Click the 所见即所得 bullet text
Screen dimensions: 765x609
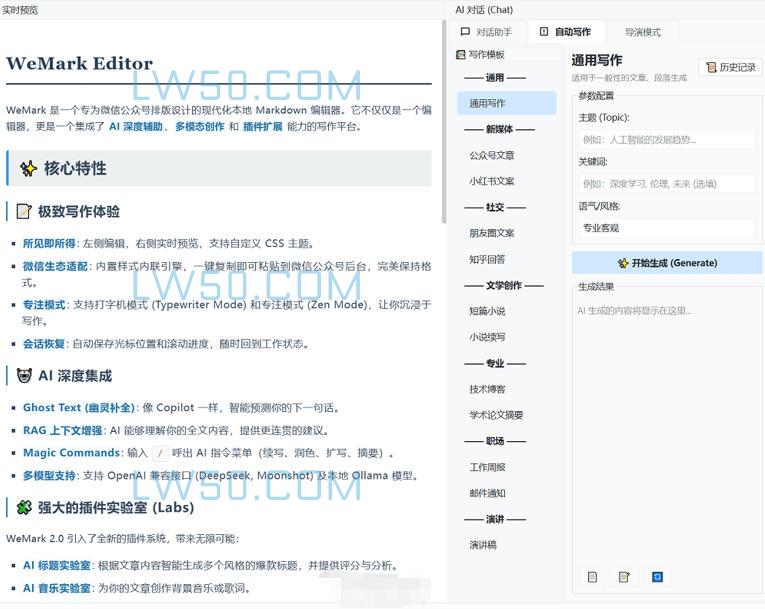click(49, 243)
